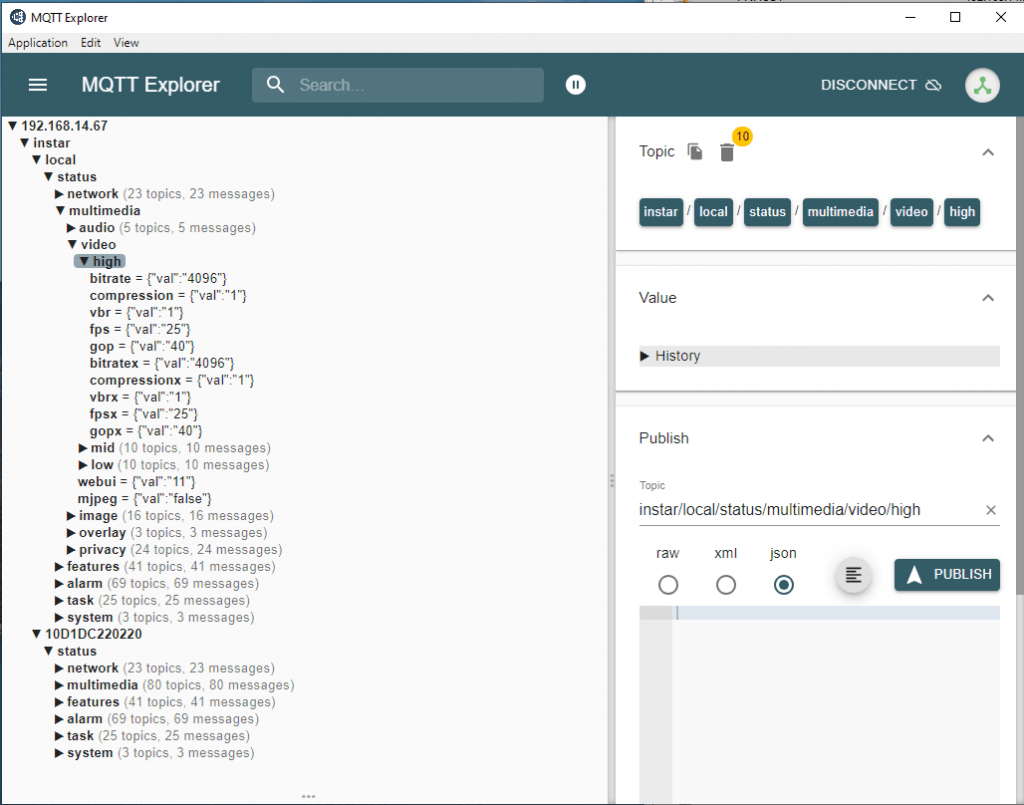Select the raw payload format
The height and width of the screenshot is (805, 1024).
pos(668,585)
